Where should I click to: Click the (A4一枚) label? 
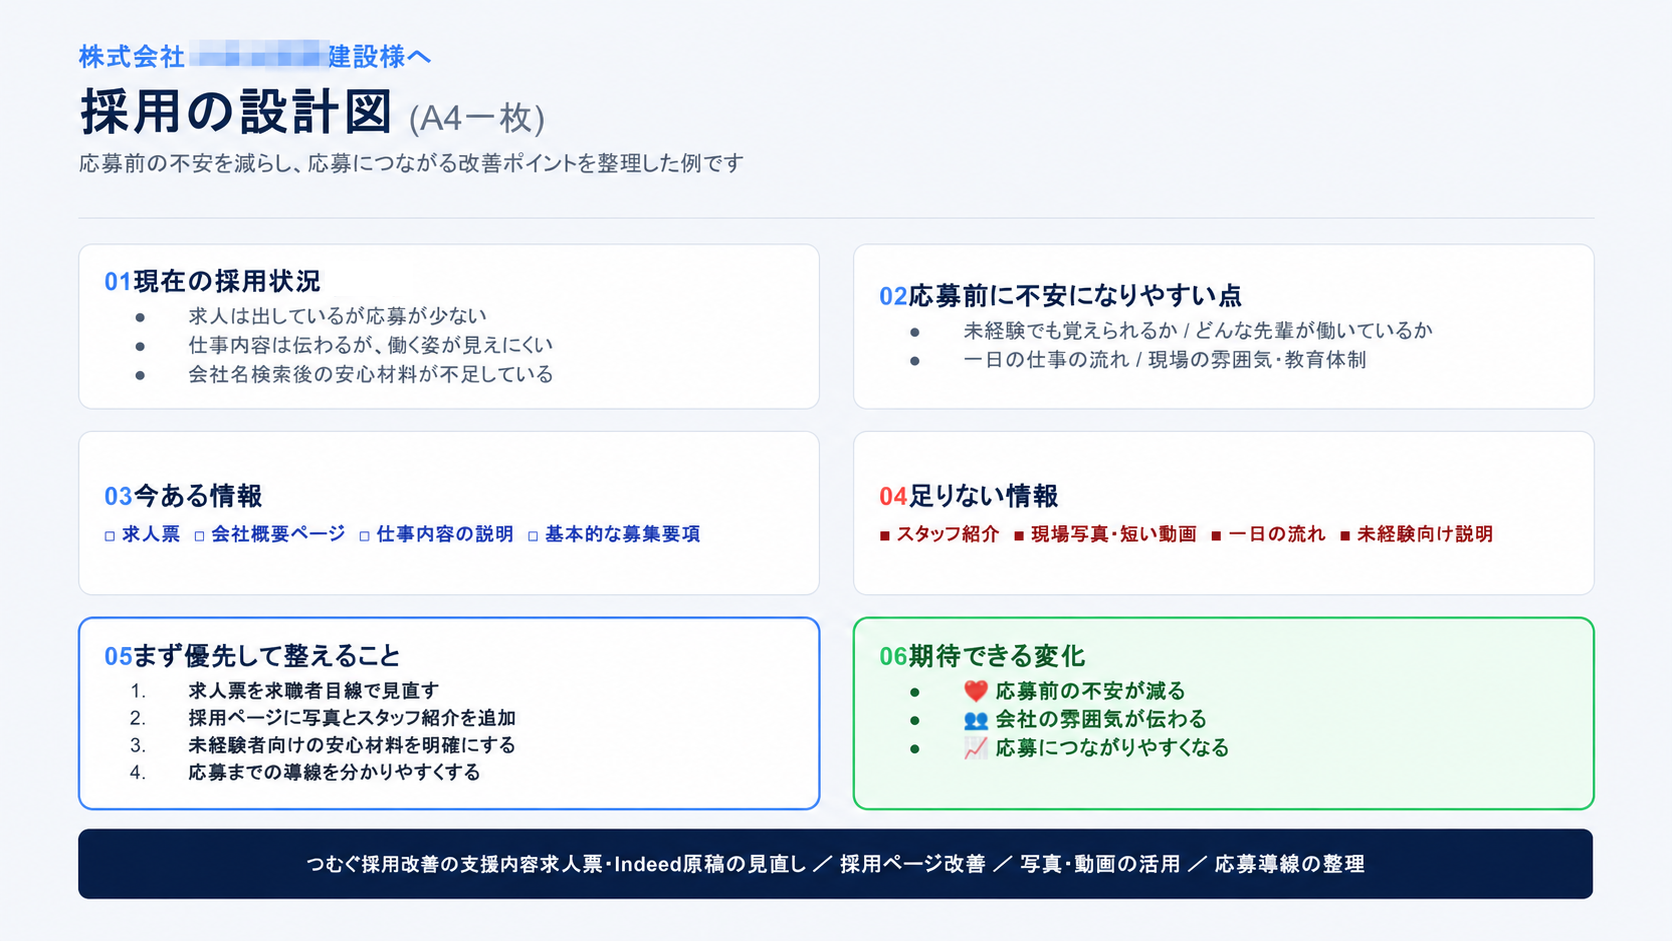tap(477, 118)
